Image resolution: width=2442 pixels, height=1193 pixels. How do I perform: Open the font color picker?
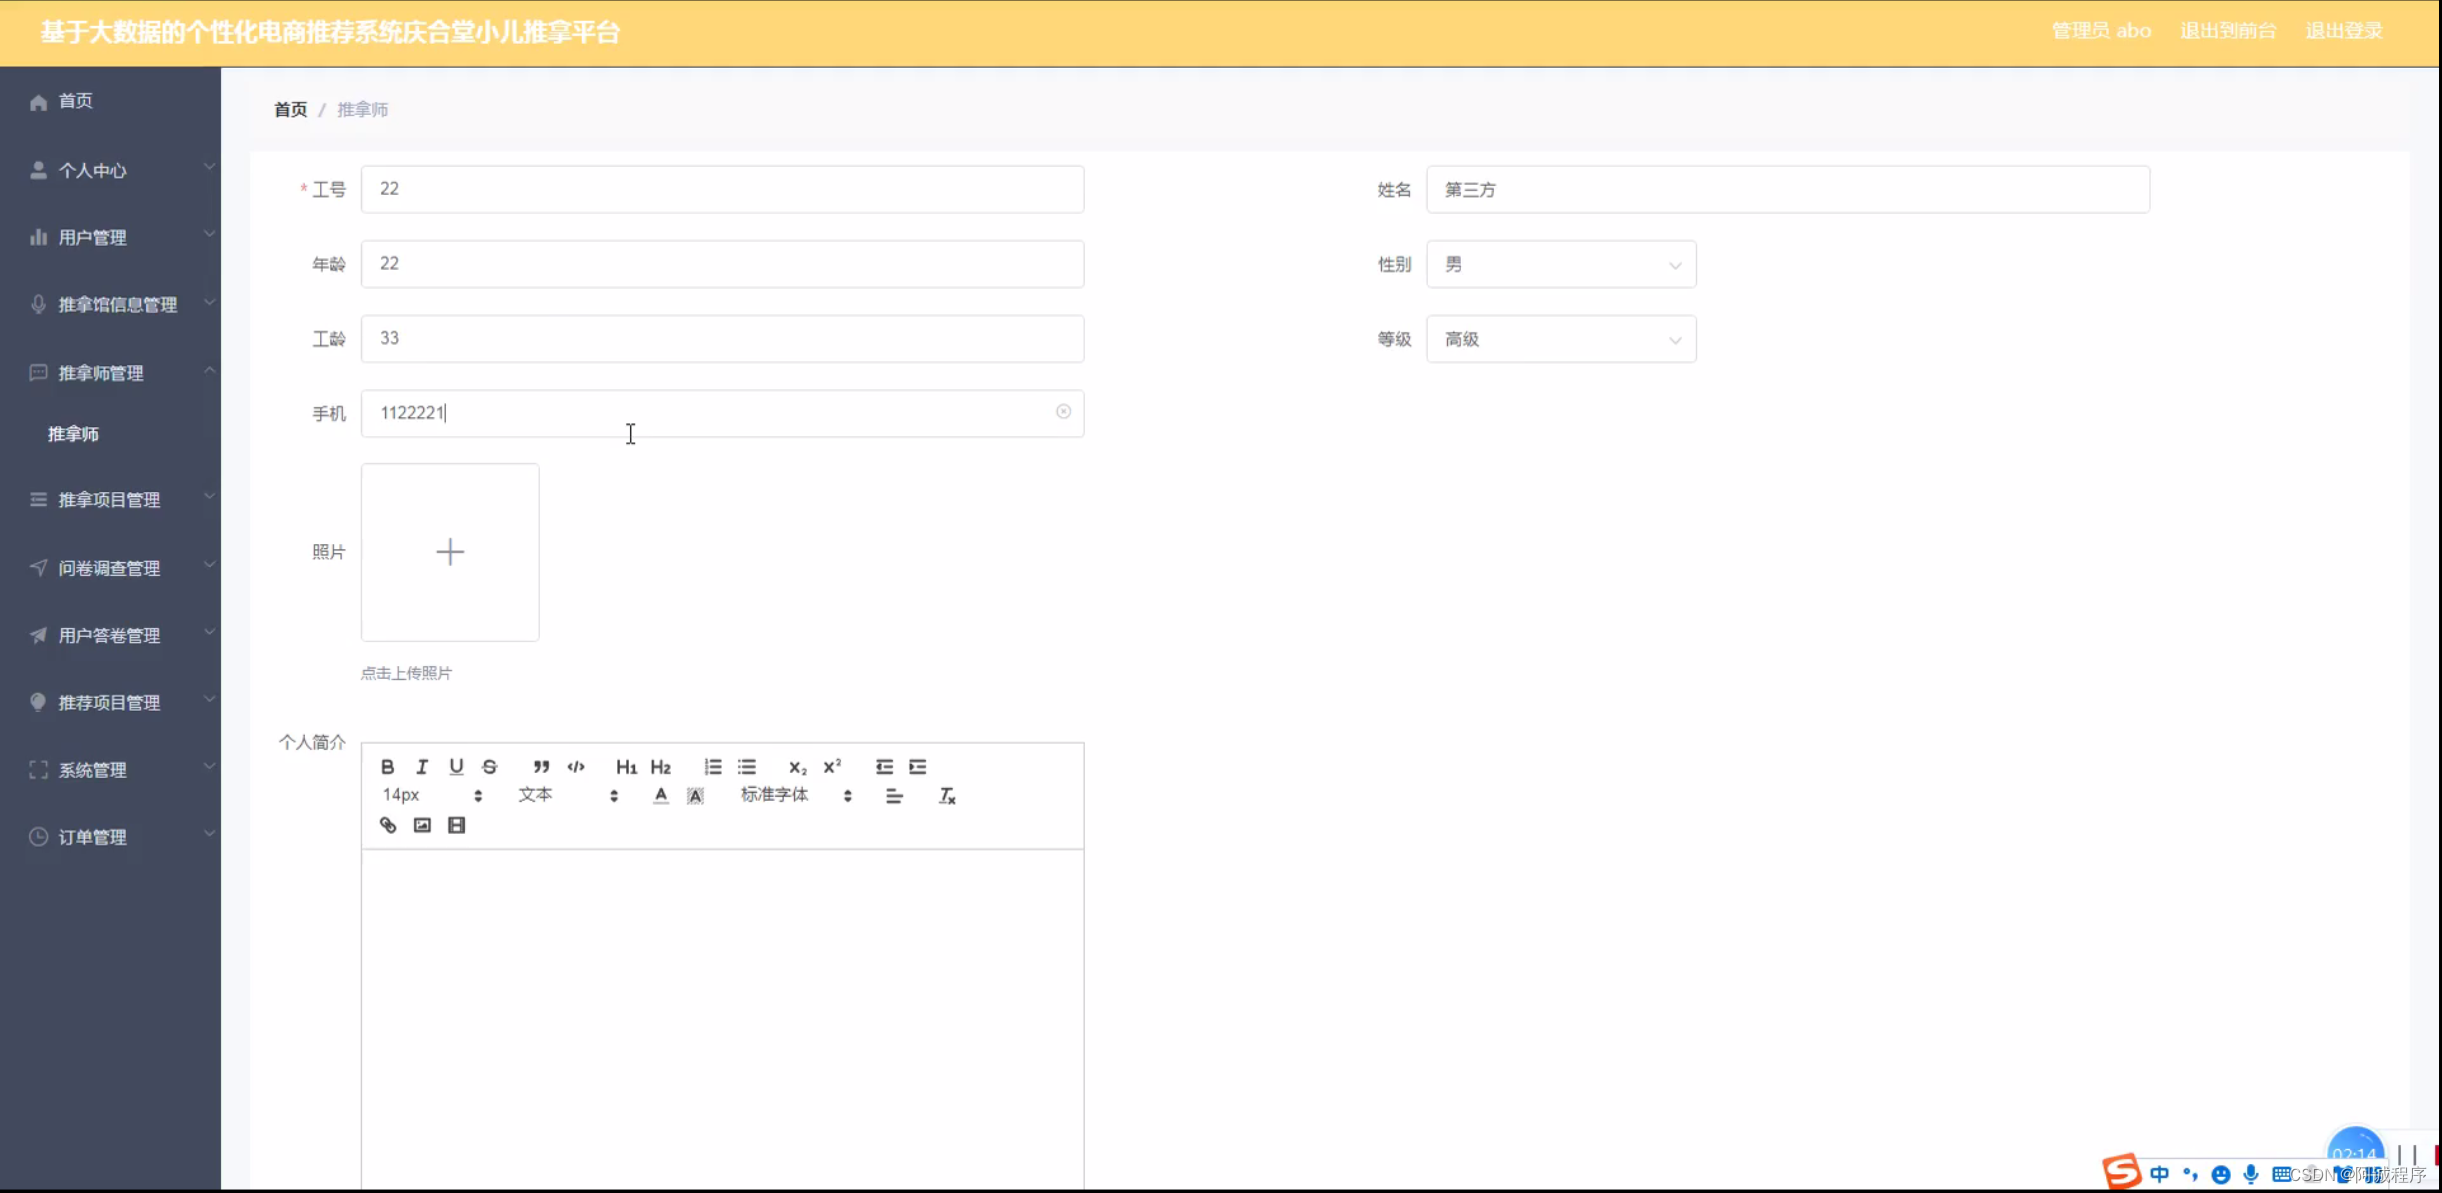click(x=661, y=795)
